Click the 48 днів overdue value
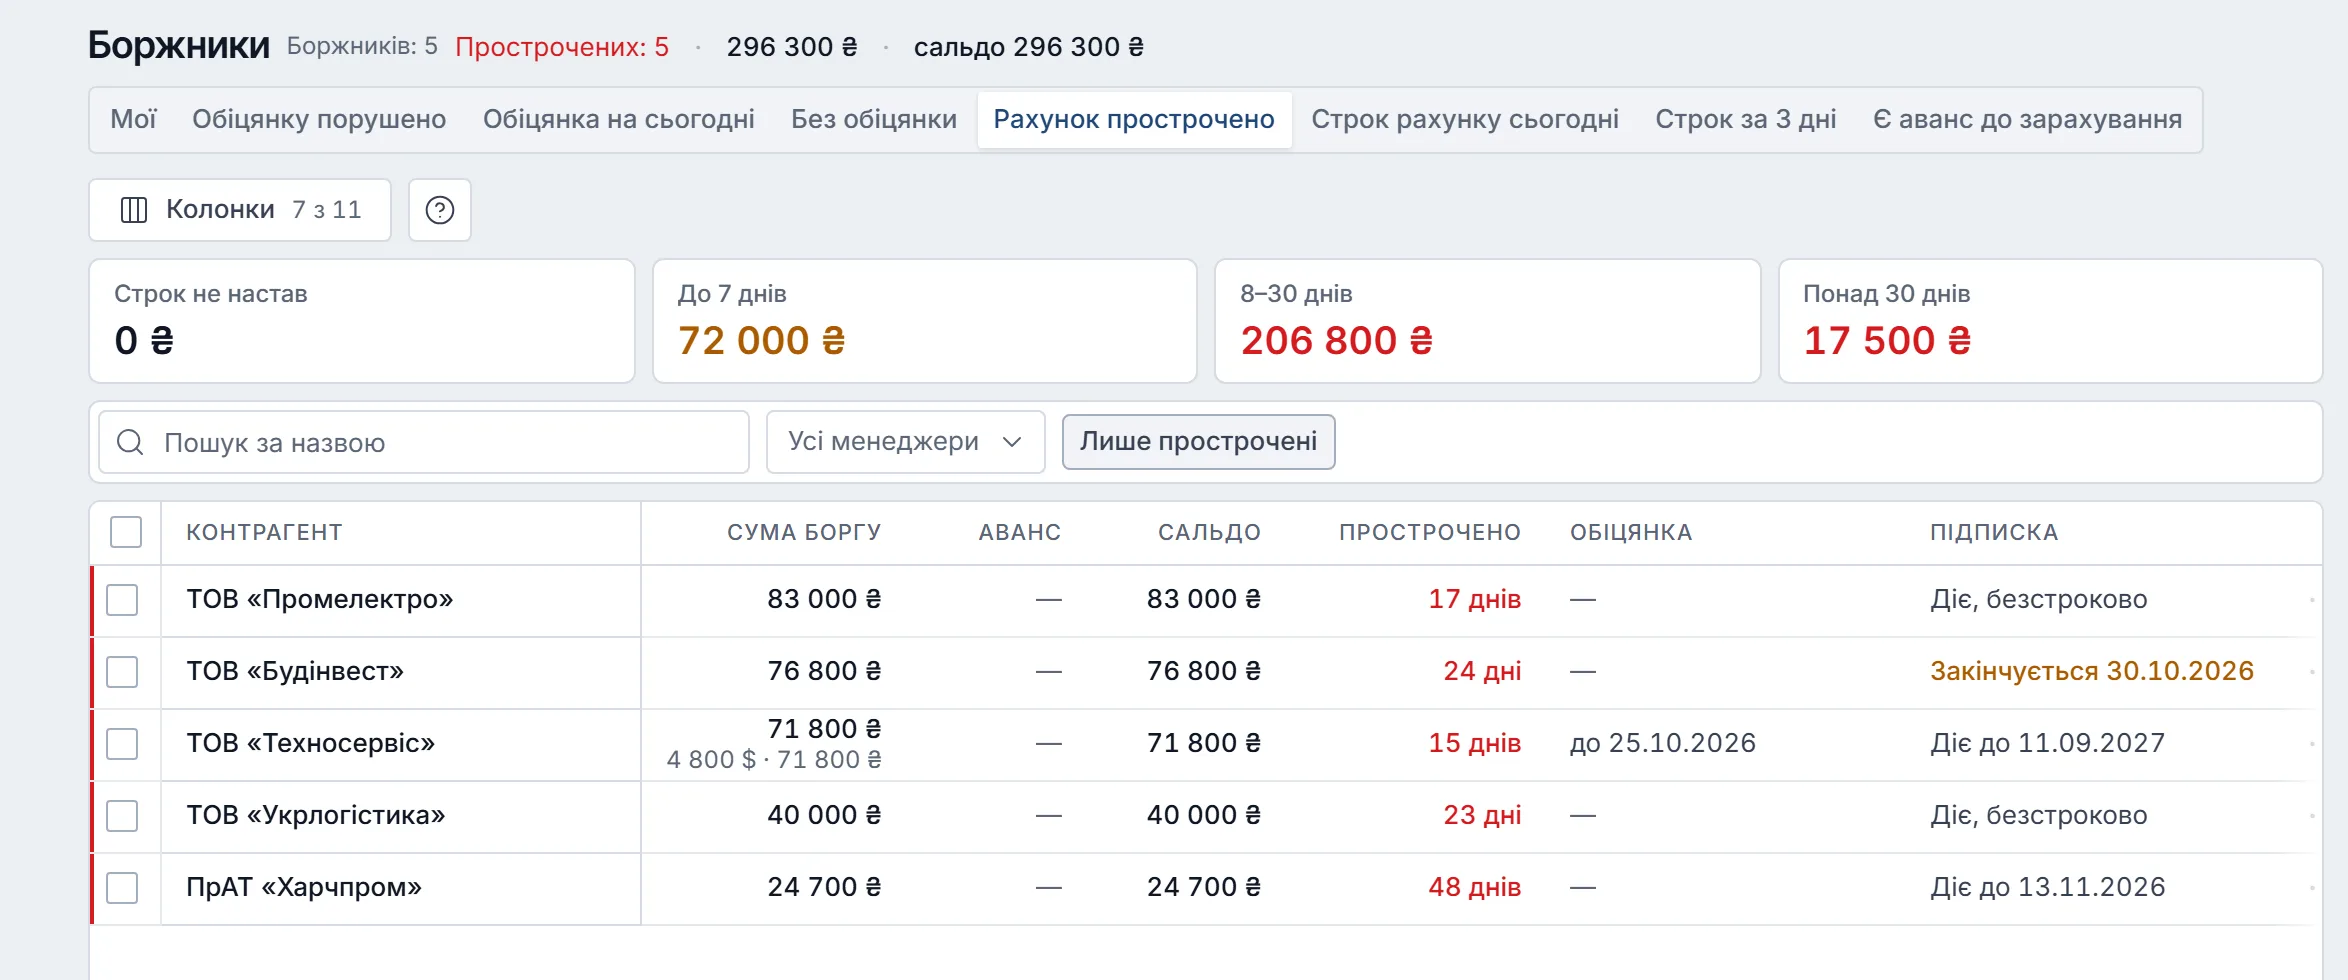The height and width of the screenshot is (980, 2348). tap(1475, 888)
